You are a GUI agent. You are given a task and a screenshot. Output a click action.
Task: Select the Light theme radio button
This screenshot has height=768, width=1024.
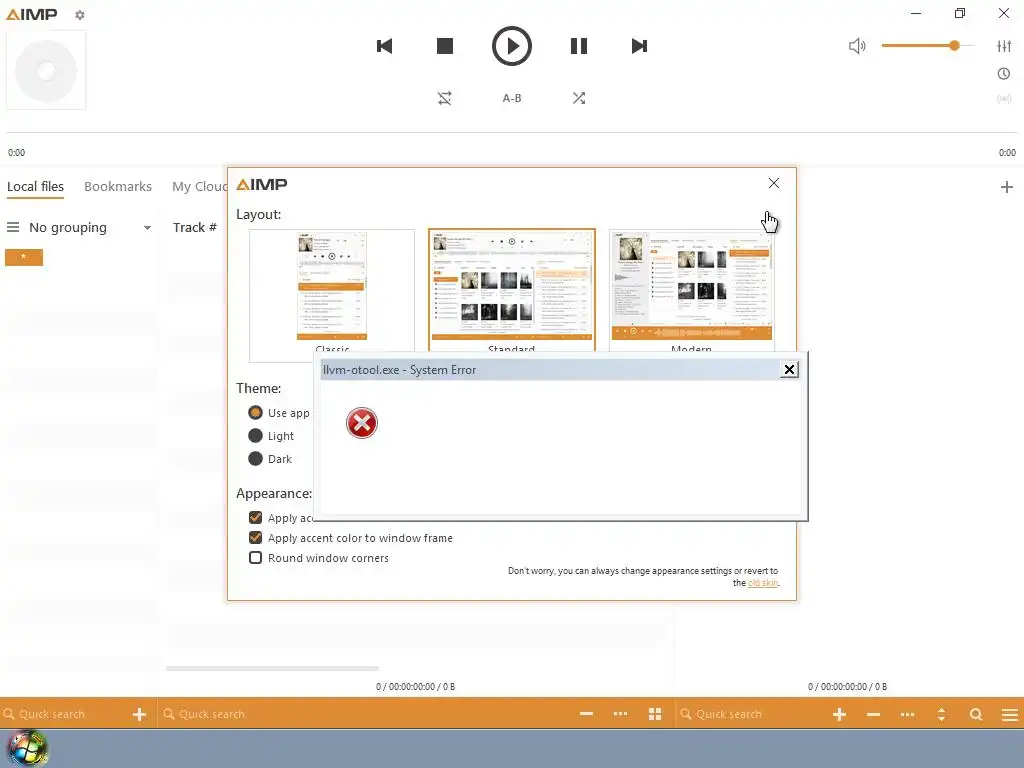click(x=255, y=436)
